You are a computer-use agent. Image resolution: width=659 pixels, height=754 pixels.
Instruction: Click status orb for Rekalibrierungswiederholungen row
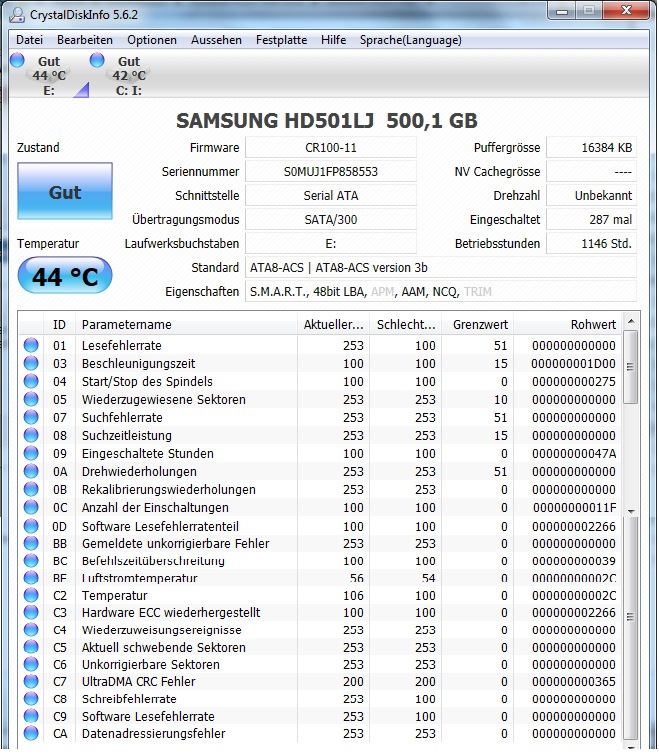tap(31, 489)
